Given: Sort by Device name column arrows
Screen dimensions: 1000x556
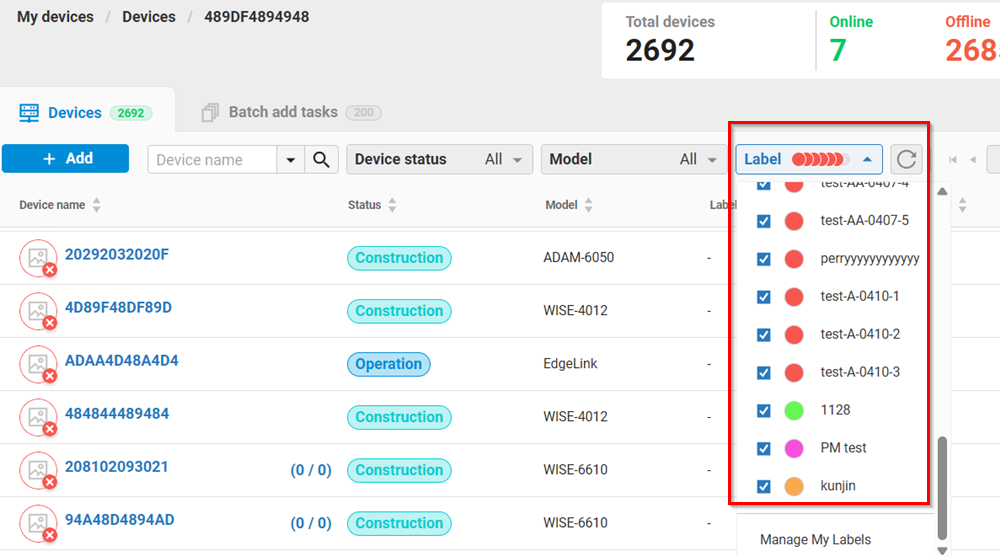Looking at the screenshot, I should point(97,205).
